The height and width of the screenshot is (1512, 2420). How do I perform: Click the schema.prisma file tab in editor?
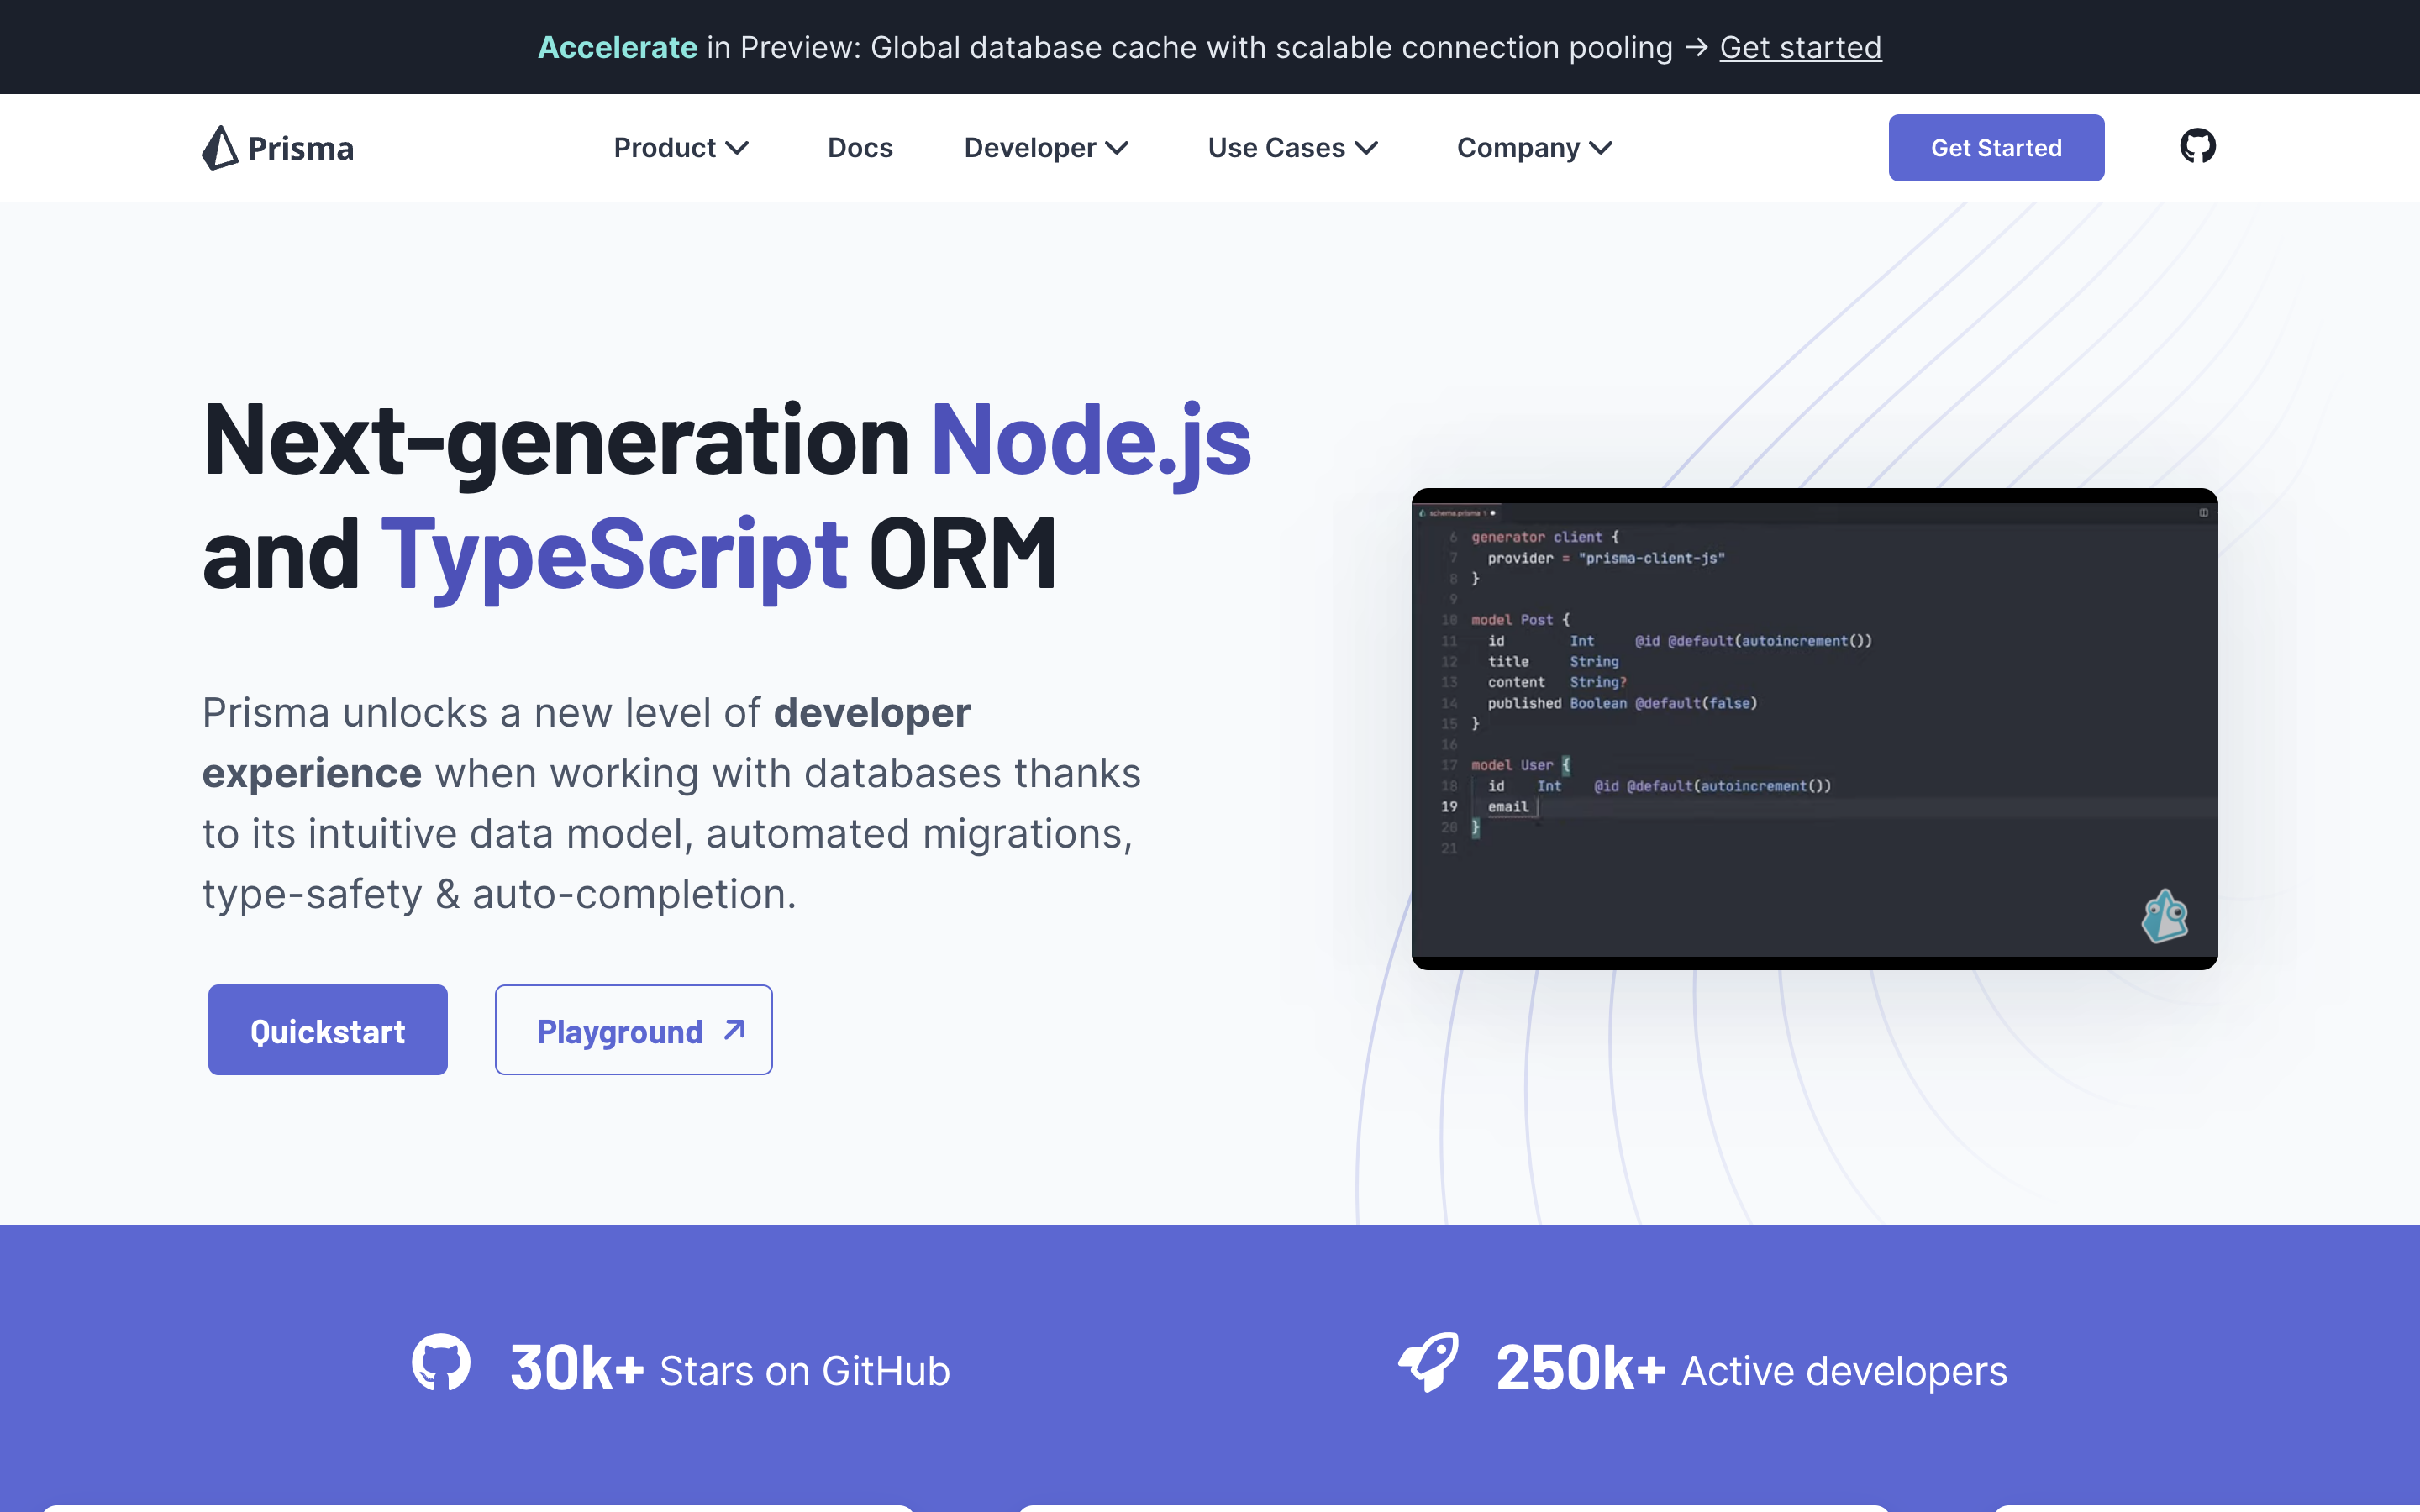point(1455,513)
